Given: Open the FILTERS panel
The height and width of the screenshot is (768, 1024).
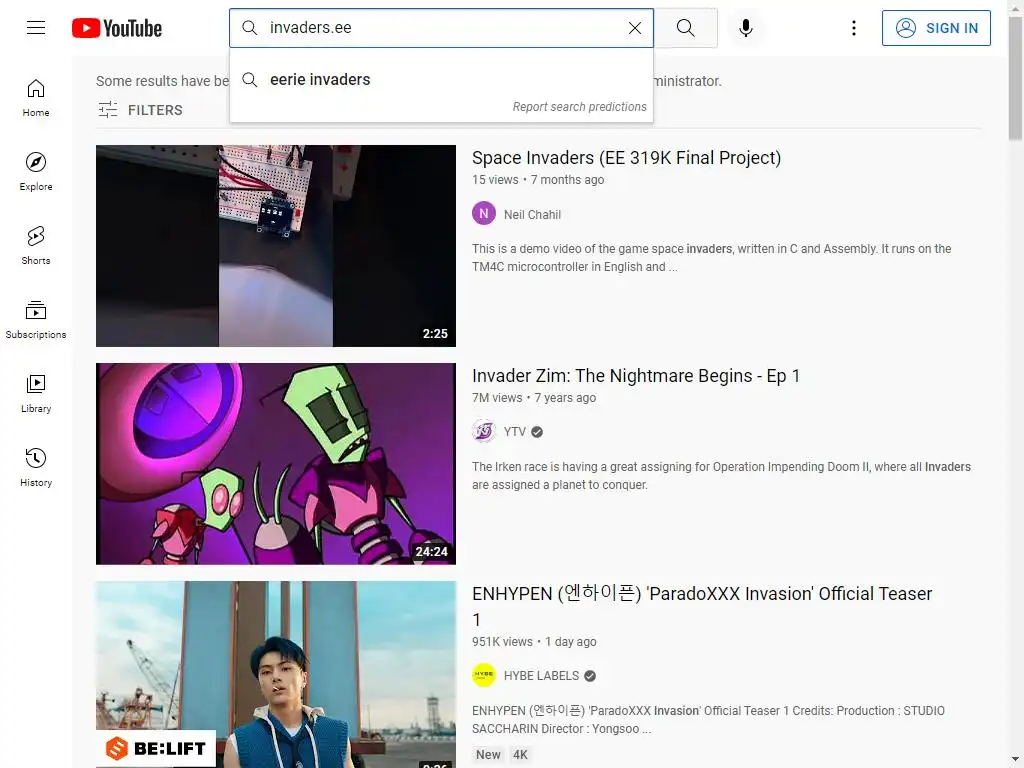Looking at the screenshot, I should pos(140,110).
